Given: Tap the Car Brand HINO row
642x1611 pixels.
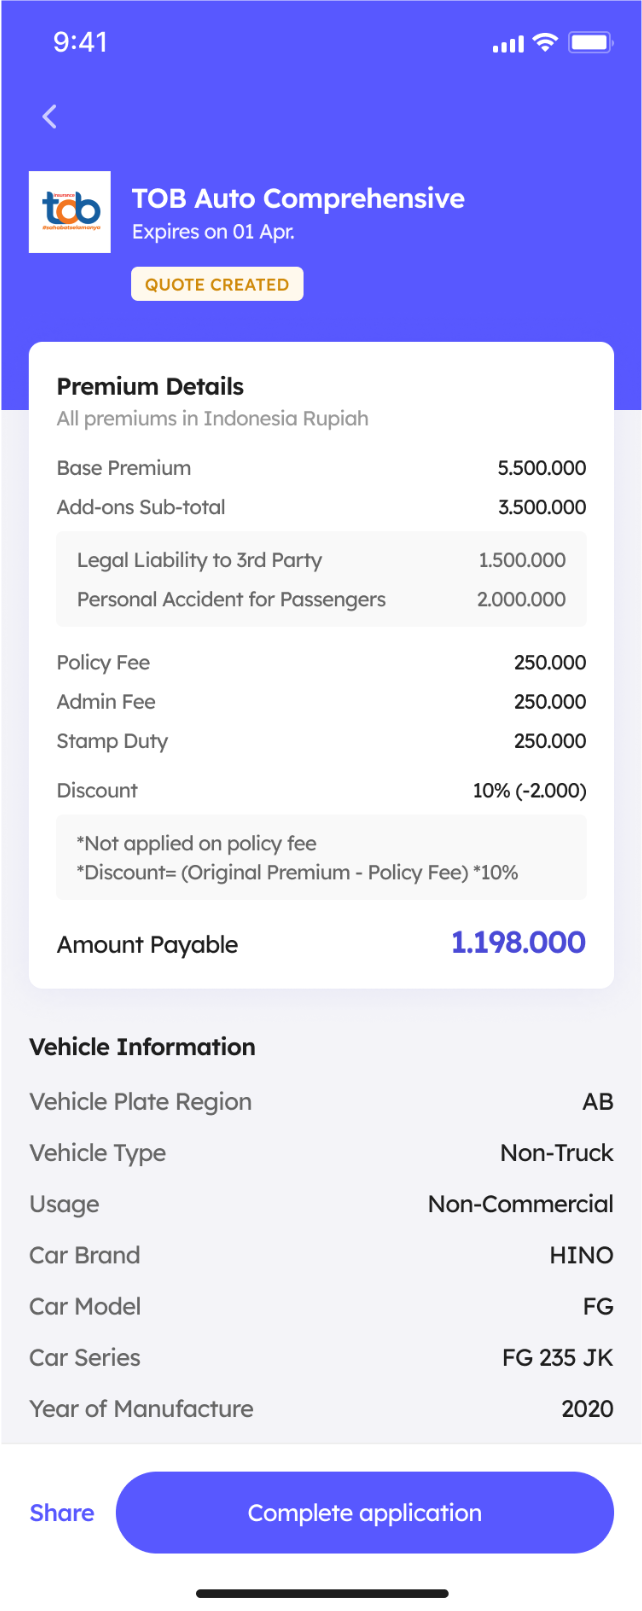Looking at the screenshot, I should [x=321, y=1255].
